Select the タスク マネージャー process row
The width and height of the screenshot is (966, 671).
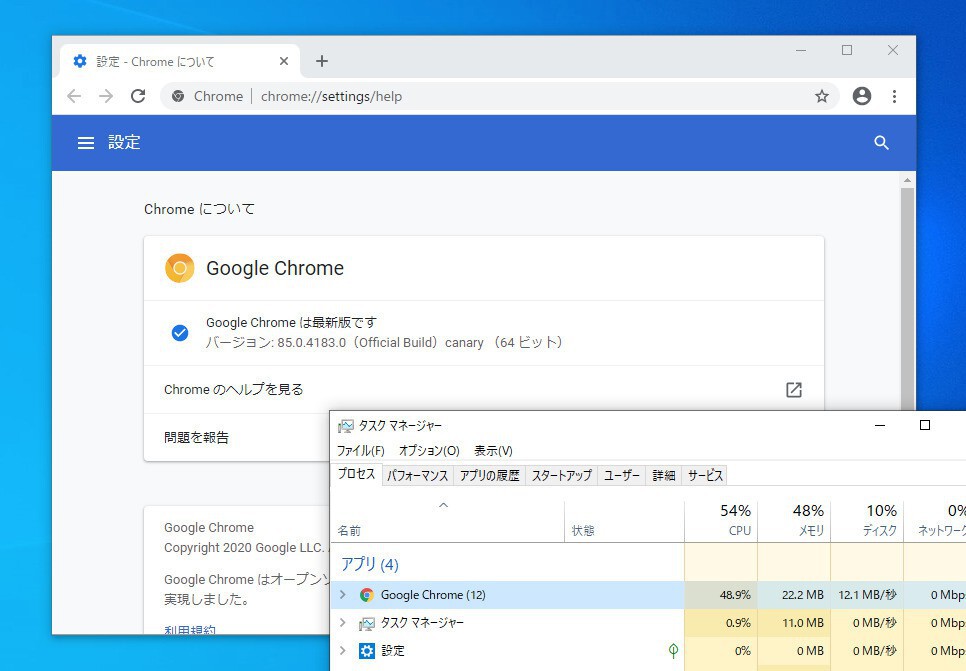tap(648, 623)
